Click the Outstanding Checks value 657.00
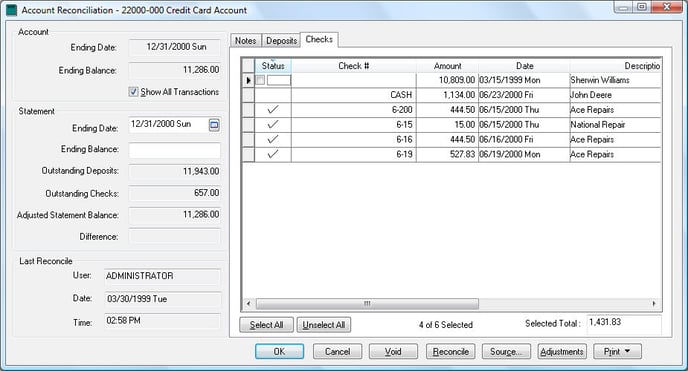The width and height of the screenshot is (688, 371). coord(175,193)
